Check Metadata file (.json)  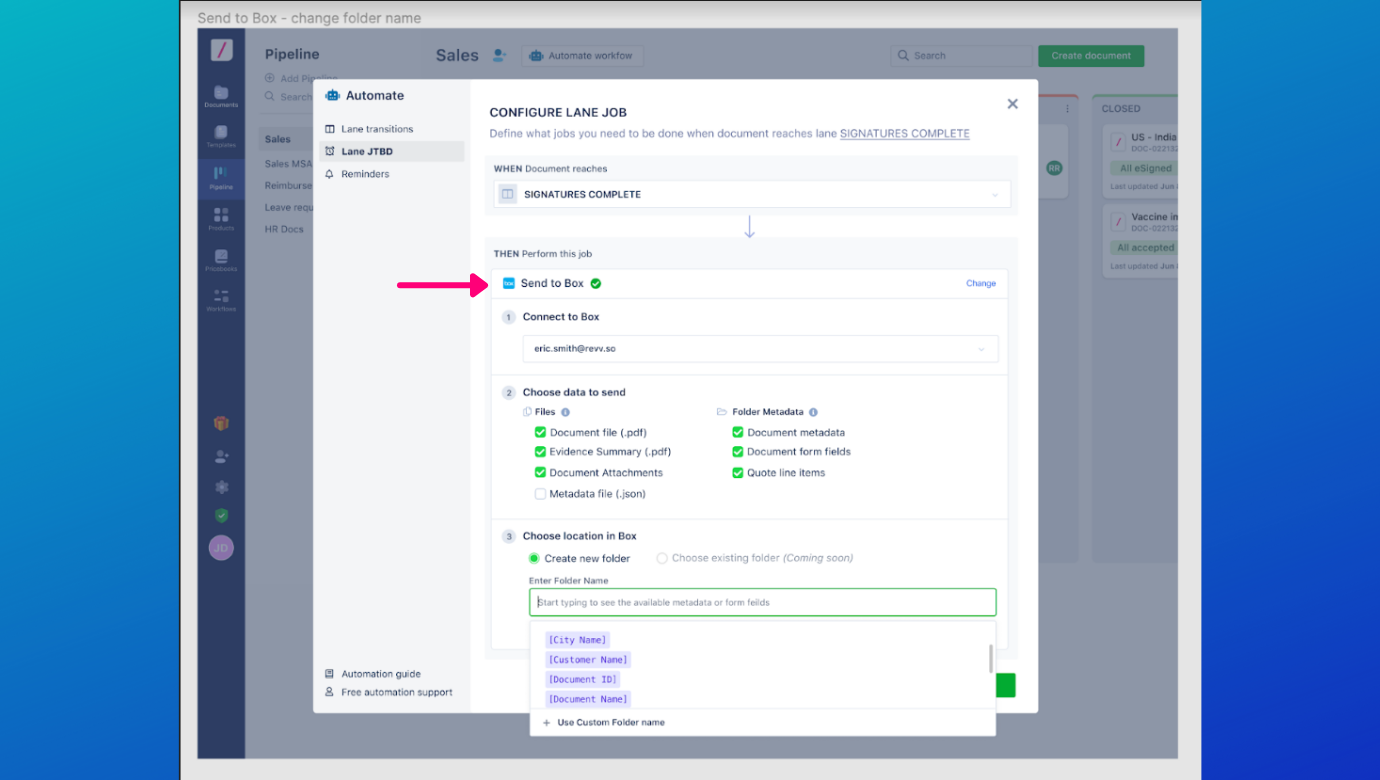(x=540, y=494)
